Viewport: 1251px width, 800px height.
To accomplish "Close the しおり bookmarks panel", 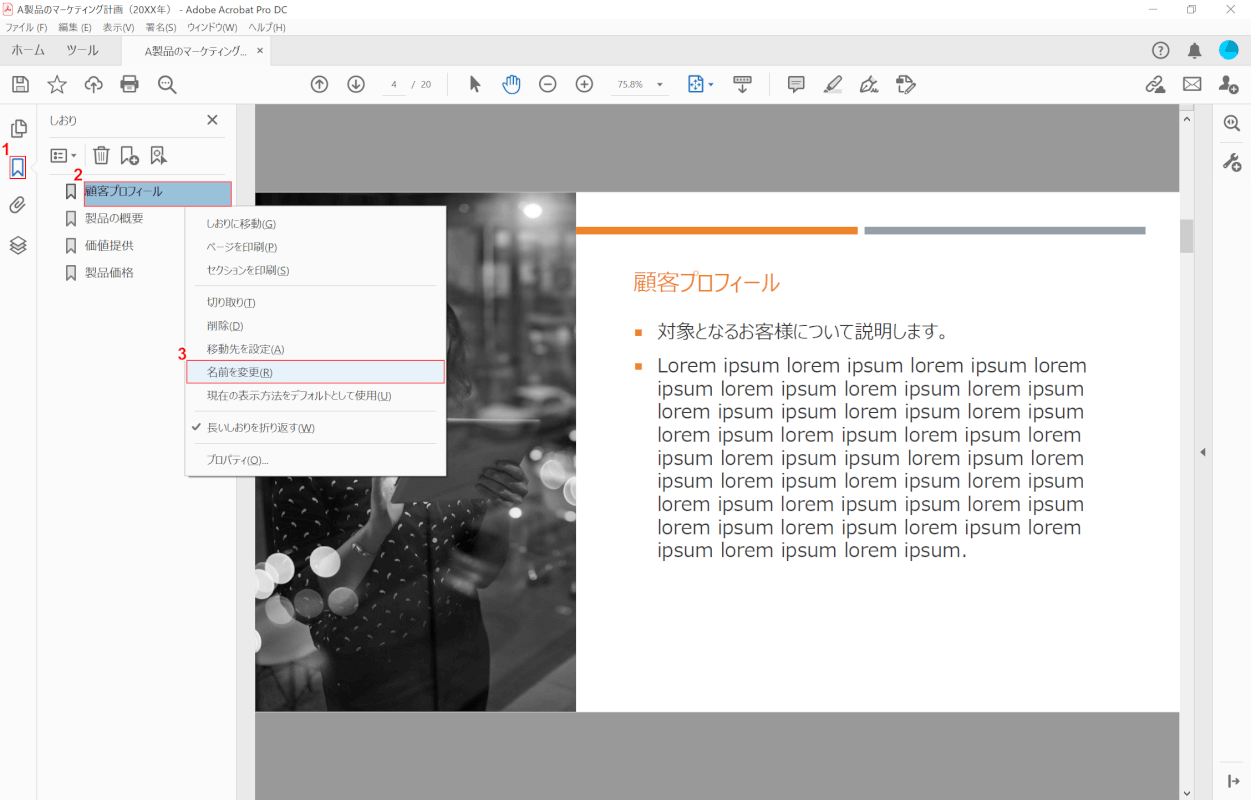I will click(x=212, y=120).
